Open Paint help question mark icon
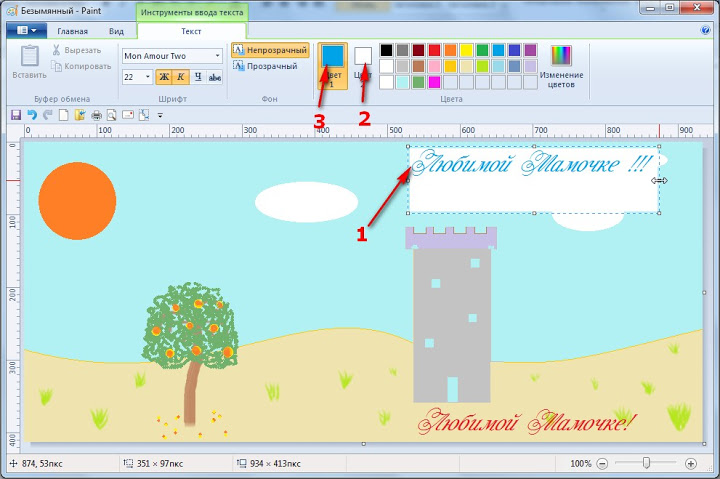Image resolution: width=720 pixels, height=479 pixels. 706,31
